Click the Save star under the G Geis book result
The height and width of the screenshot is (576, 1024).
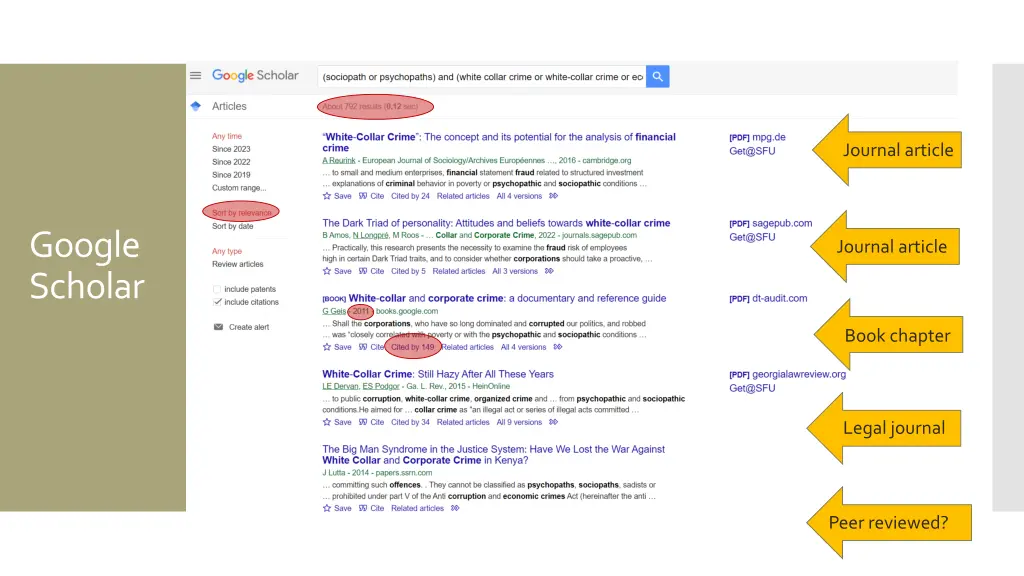327,347
